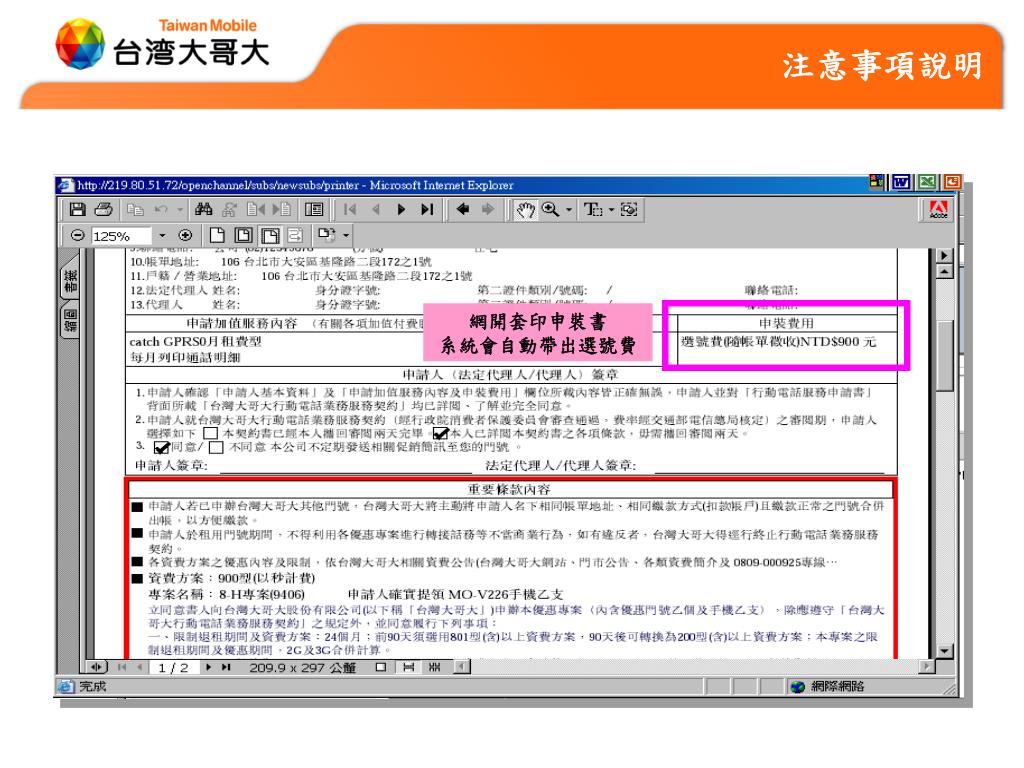Select Continuous Facing layout icon
The width and height of the screenshot is (1024, 768).
pyautogui.click(x=434, y=667)
